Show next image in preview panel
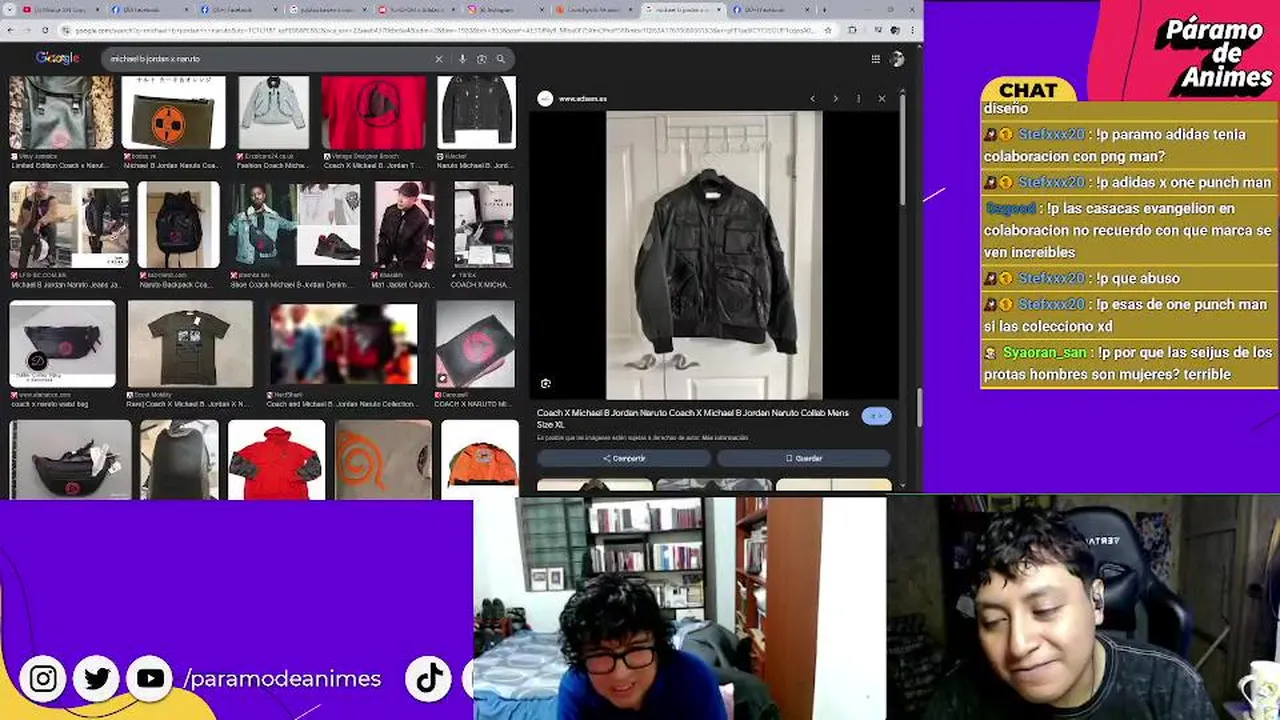 tap(835, 99)
